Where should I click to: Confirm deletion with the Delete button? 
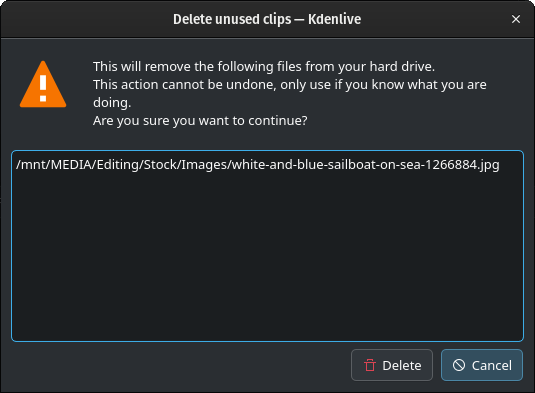click(x=392, y=365)
